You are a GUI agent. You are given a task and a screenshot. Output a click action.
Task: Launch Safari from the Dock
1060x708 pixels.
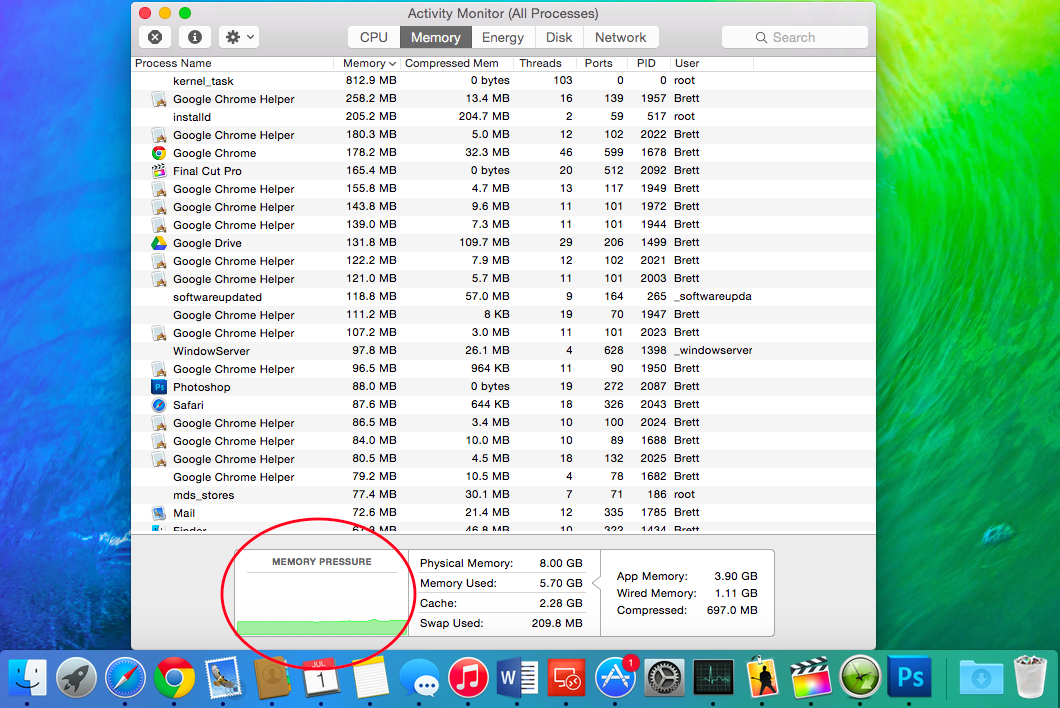point(125,677)
